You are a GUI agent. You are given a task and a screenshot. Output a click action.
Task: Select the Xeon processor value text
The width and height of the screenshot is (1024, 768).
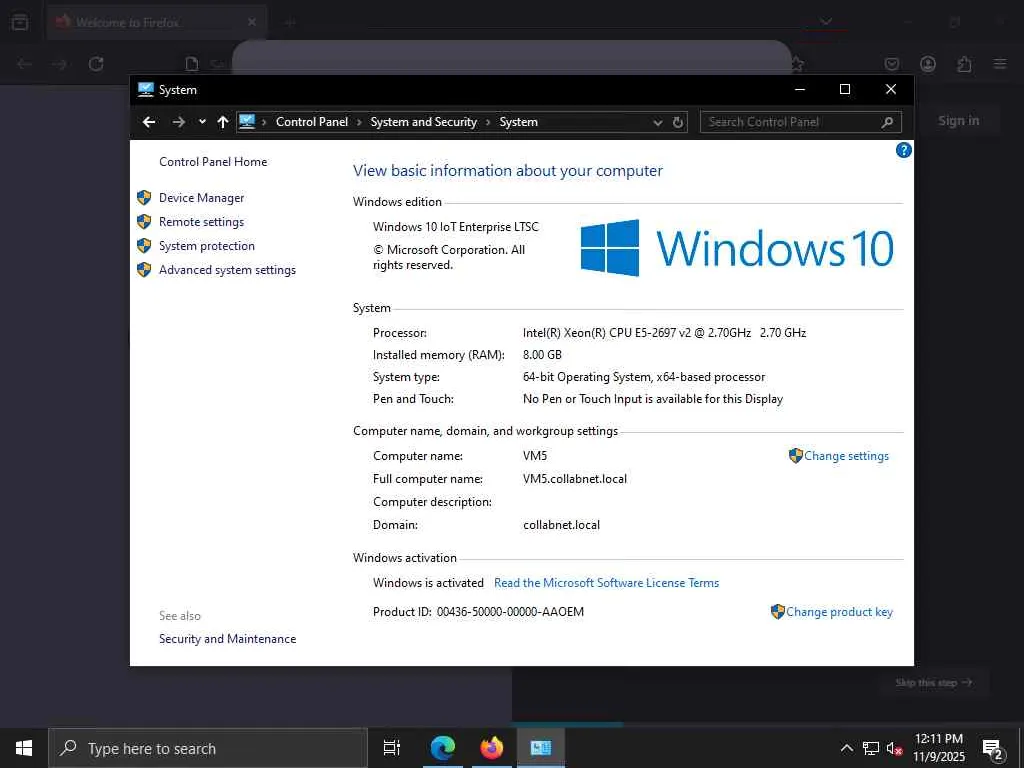[x=664, y=332]
